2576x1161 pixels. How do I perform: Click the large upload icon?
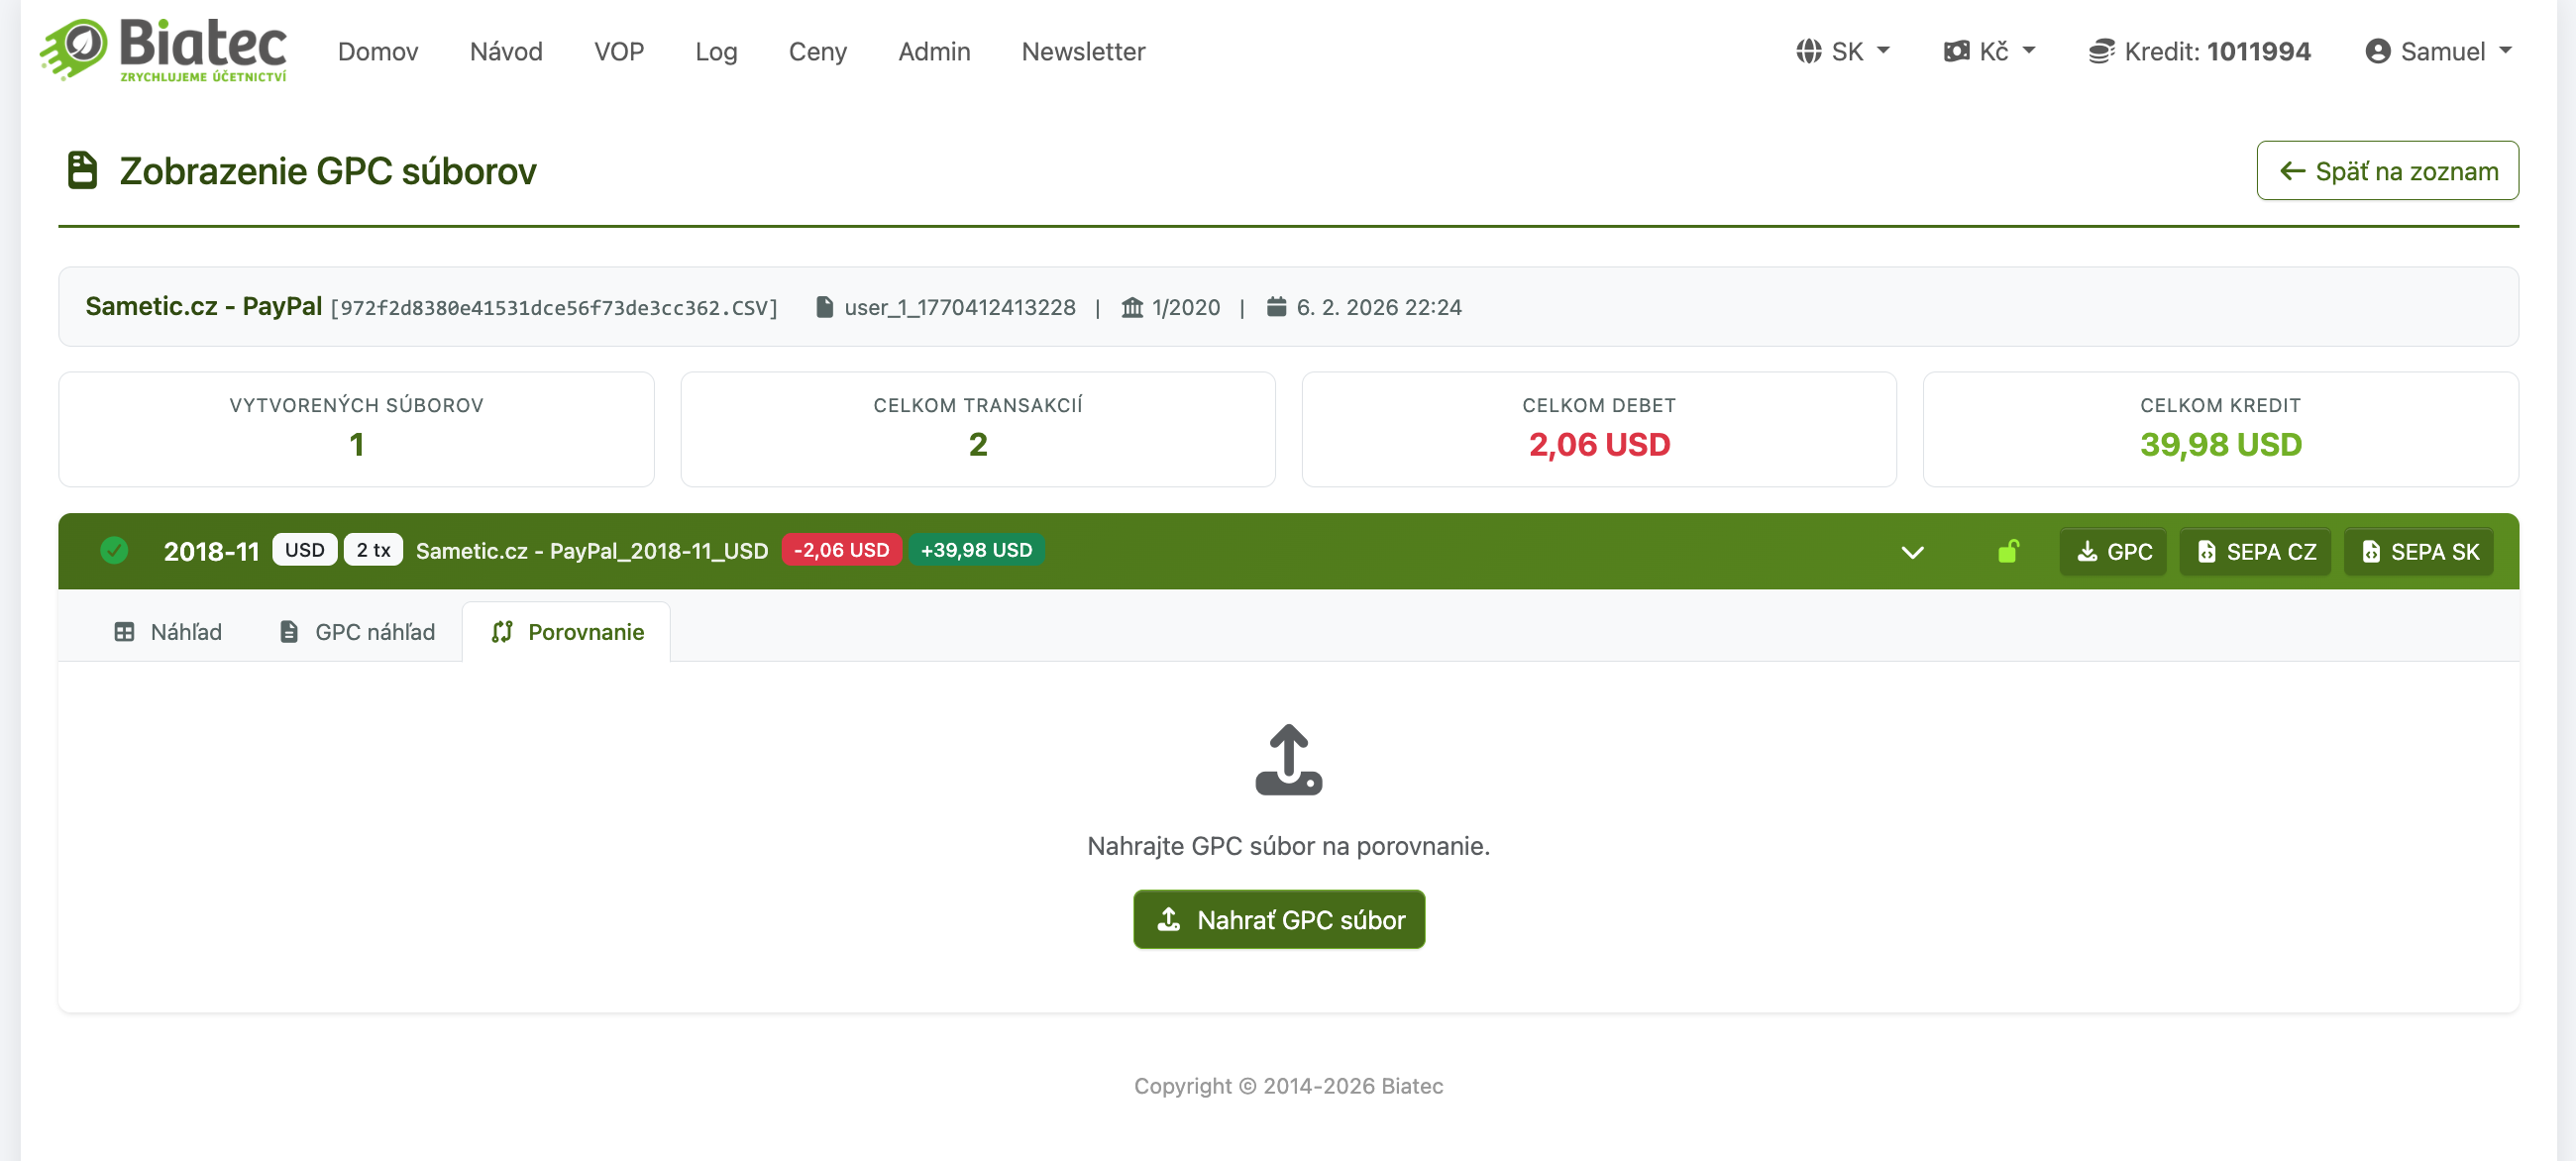point(1288,760)
